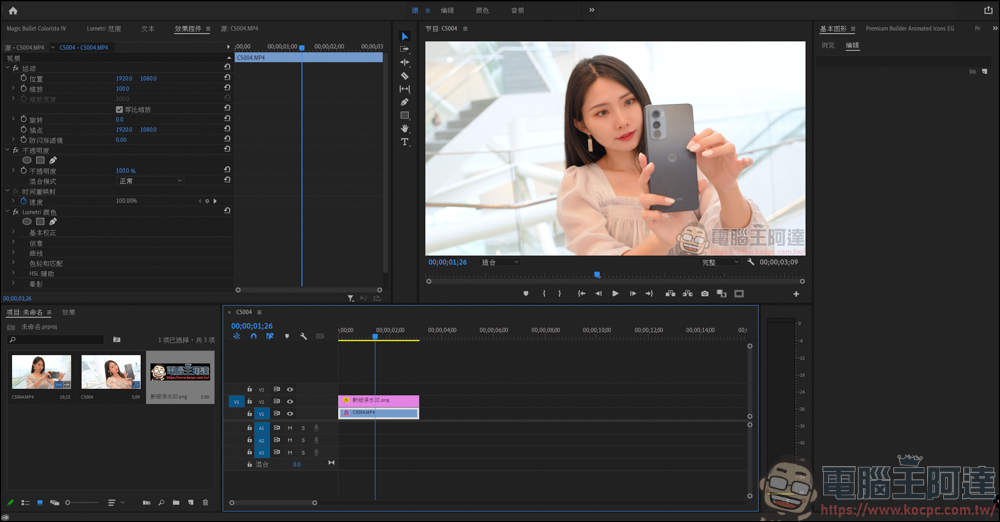
Task: Step back one frame
Action: point(598,294)
